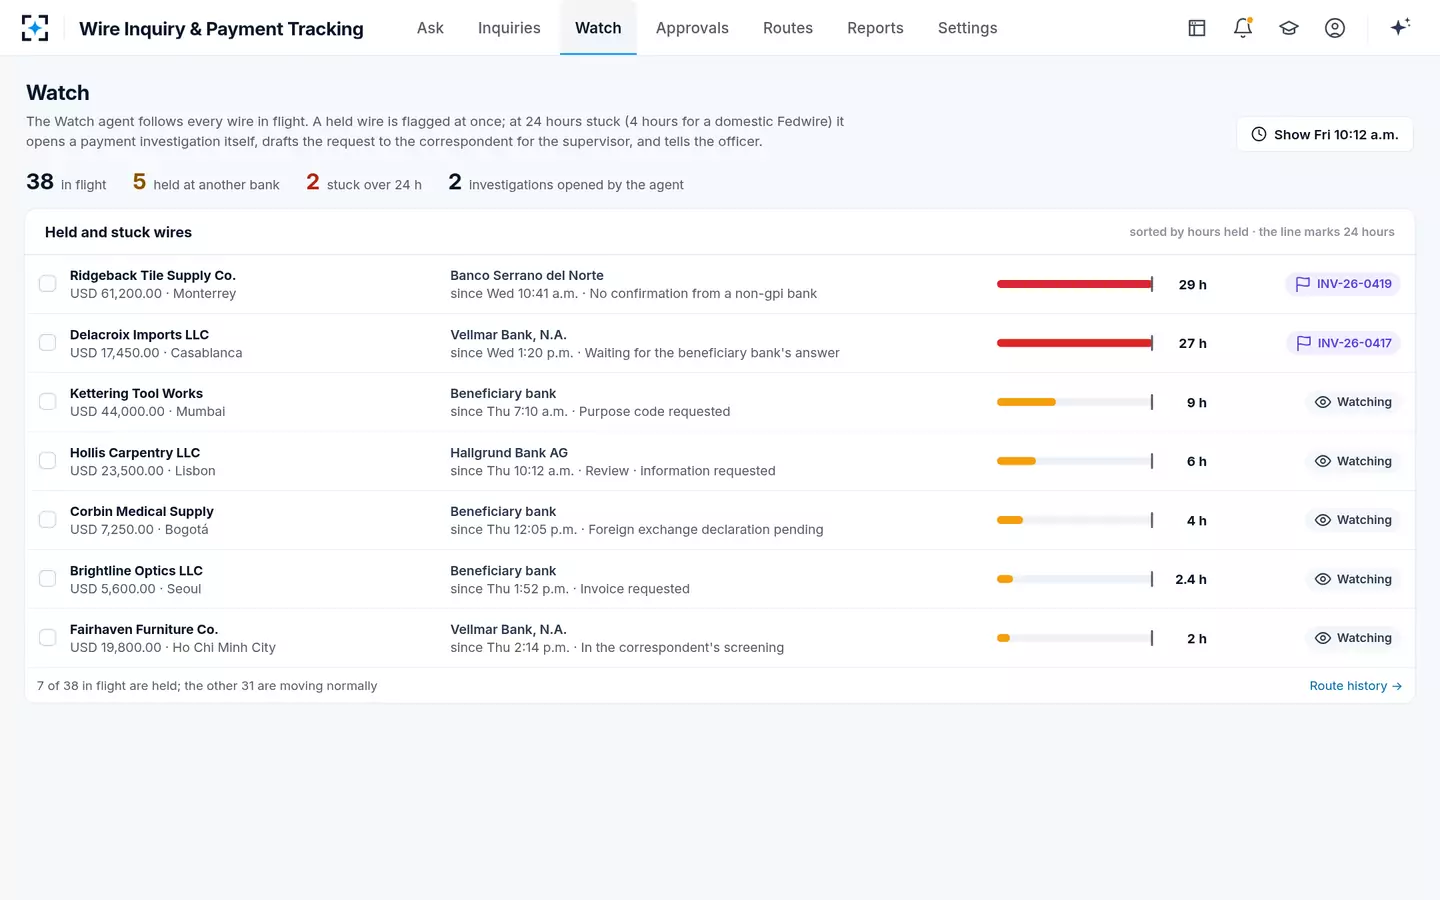Open the Reports tab
This screenshot has width=1440, height=900.
(875, 28)
